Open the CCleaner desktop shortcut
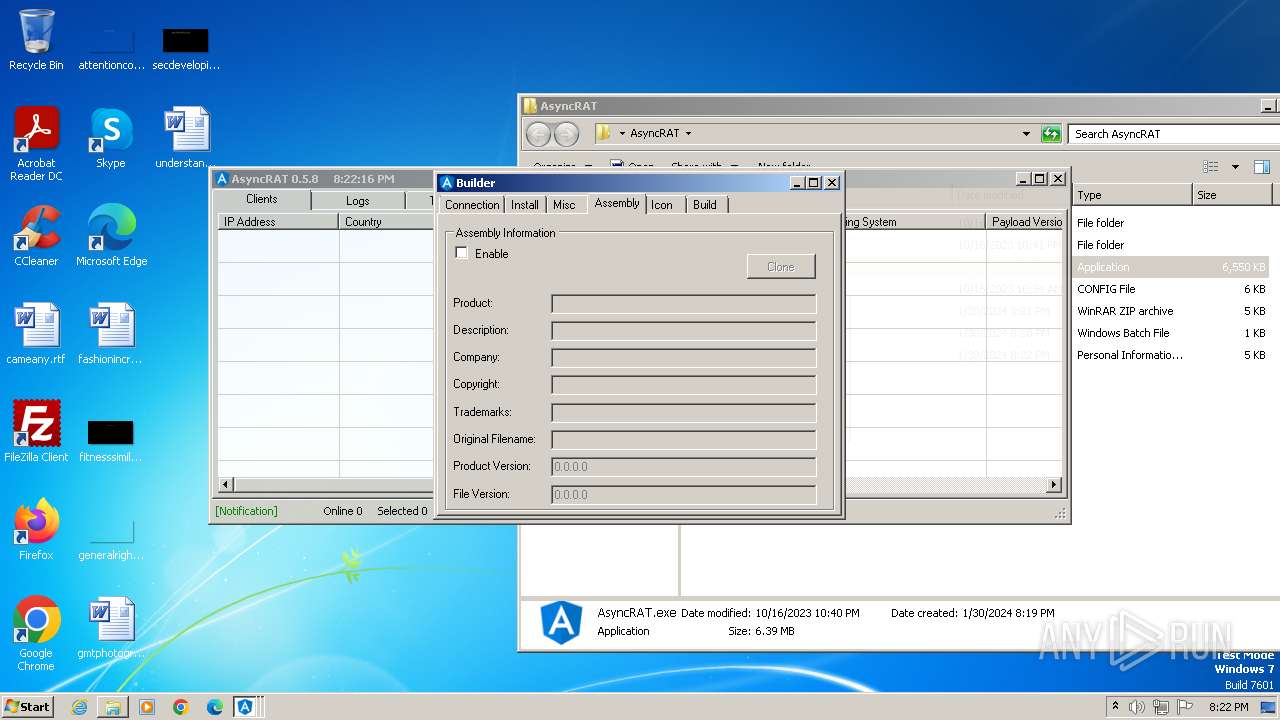1280x720 pixels. point(36,235)
